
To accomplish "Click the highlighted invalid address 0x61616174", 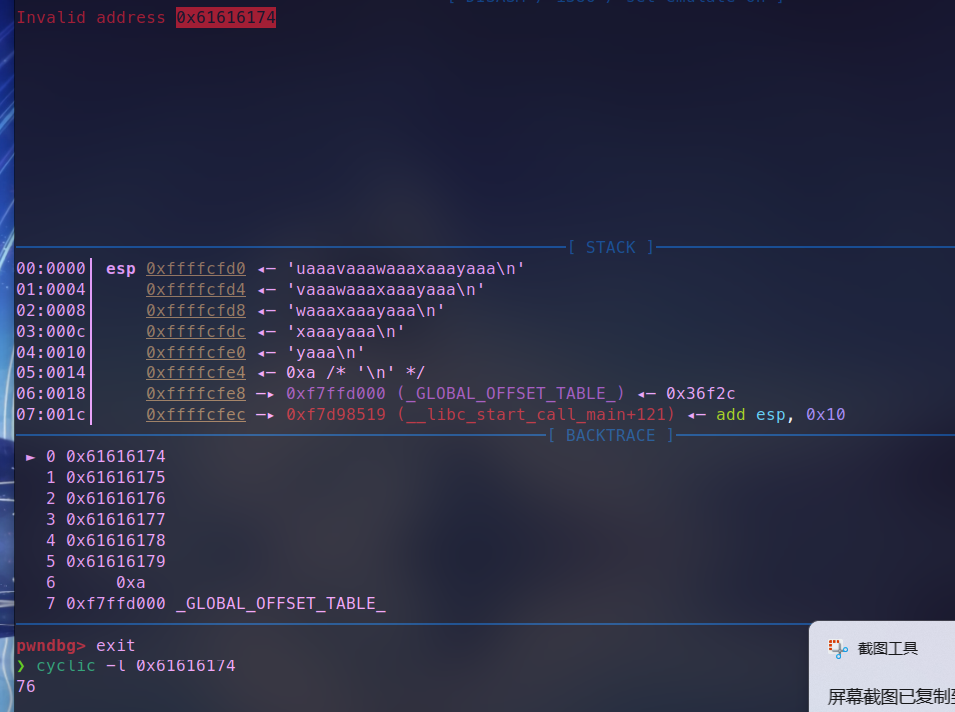I will pos(226,18).
